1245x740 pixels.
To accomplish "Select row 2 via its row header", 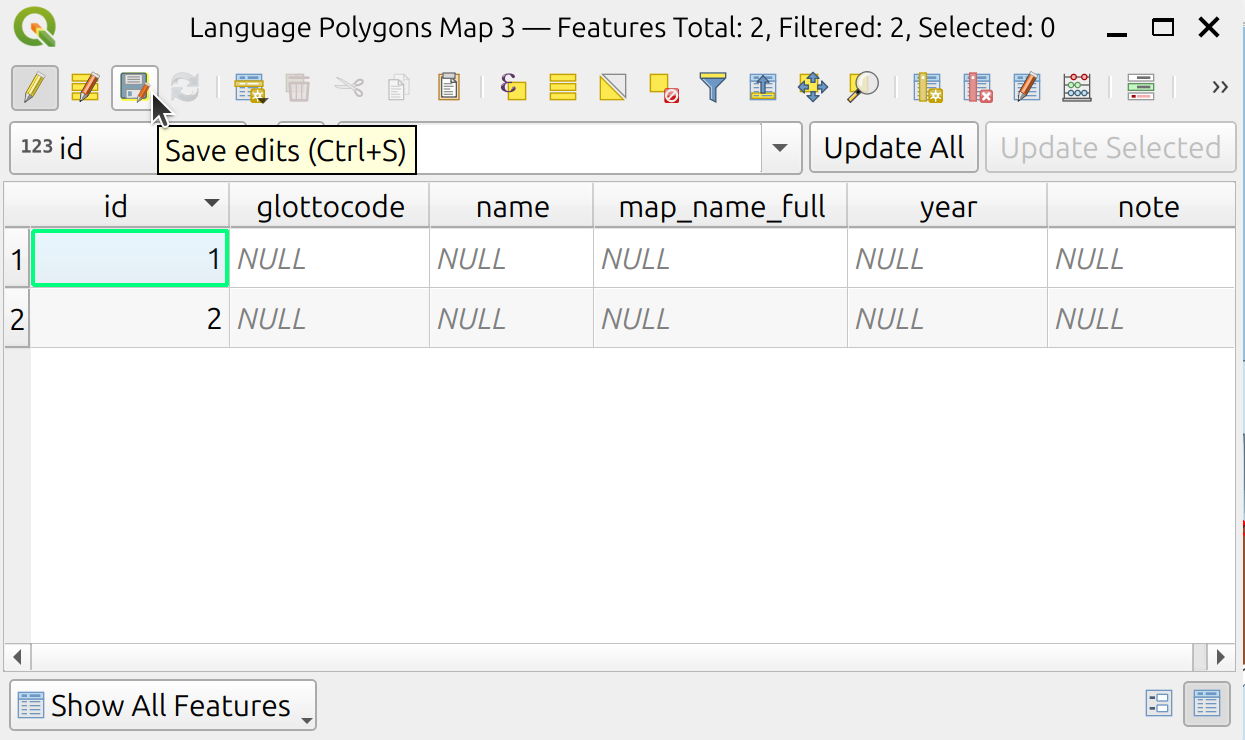I will point(17,319).
